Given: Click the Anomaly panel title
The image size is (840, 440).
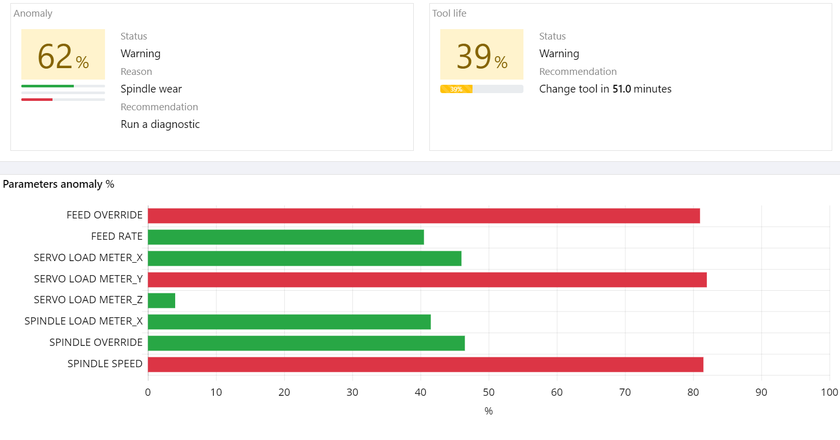Looking at the screenshot, I should pyautogui.click(x=33, y=14).
